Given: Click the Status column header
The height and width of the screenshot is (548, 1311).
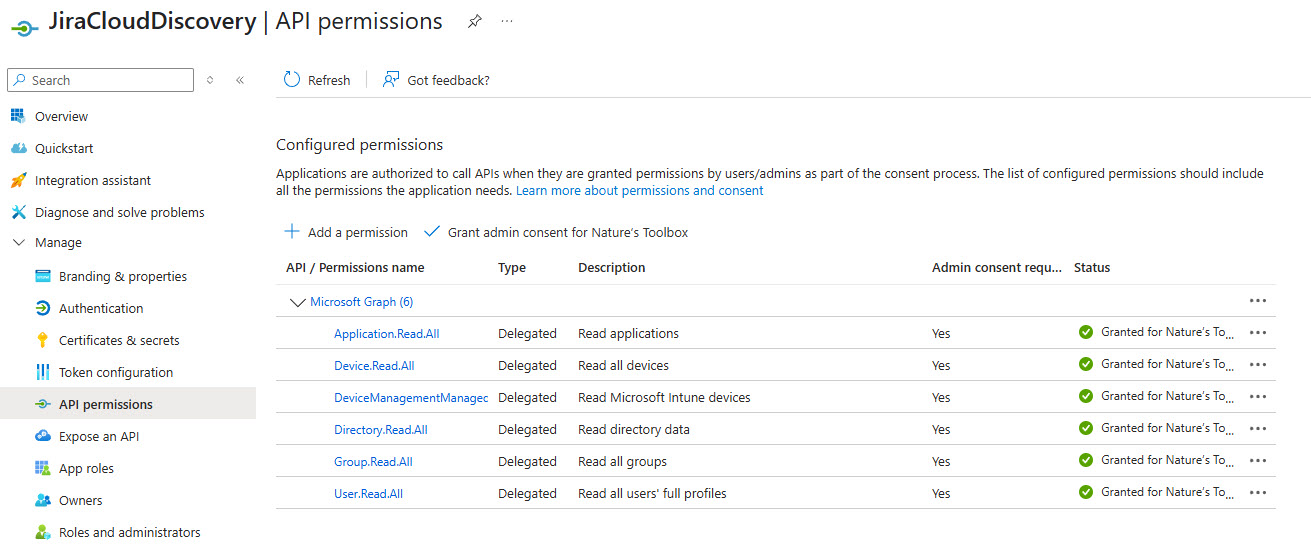Looking at the screenshot, I should pyautogui.click(x=1092, y=267).
